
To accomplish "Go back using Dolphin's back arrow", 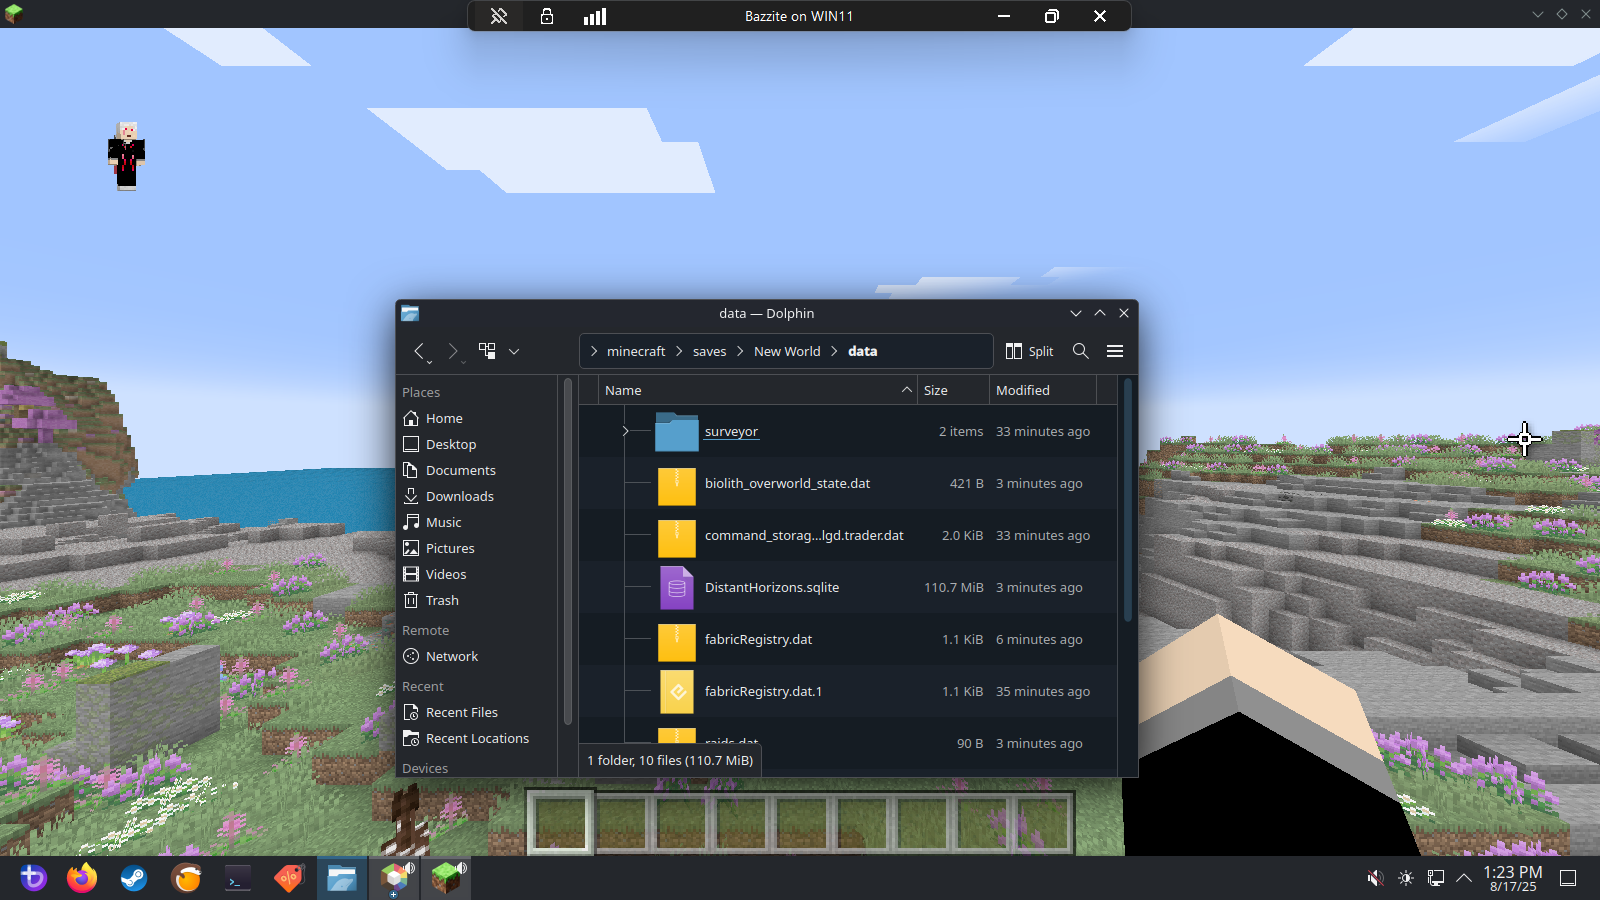I will pyautogui.click(x=420, y=351).
